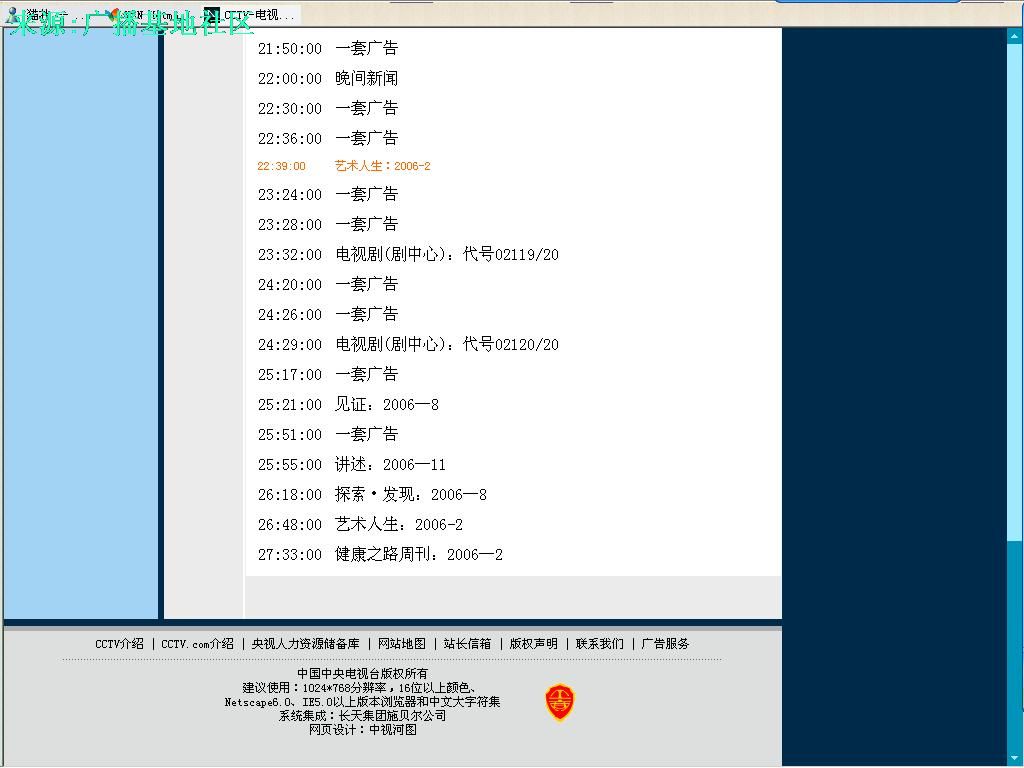Click the 电视剧 代号02120/20 schedule entry
Viewport: 1024px width, 768px height.
(x=446, y=345)
